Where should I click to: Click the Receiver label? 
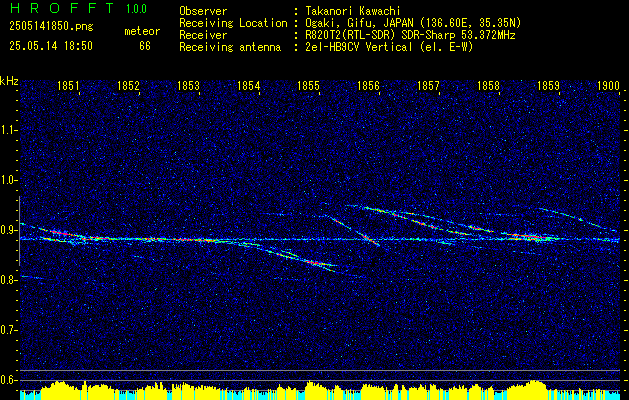pyautogui.click(x=203, y=35)
